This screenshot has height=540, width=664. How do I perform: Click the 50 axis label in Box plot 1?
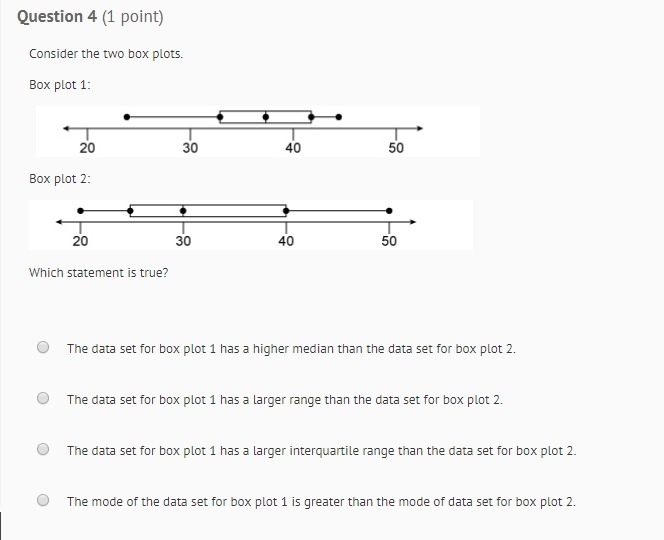tap(396, 148)
